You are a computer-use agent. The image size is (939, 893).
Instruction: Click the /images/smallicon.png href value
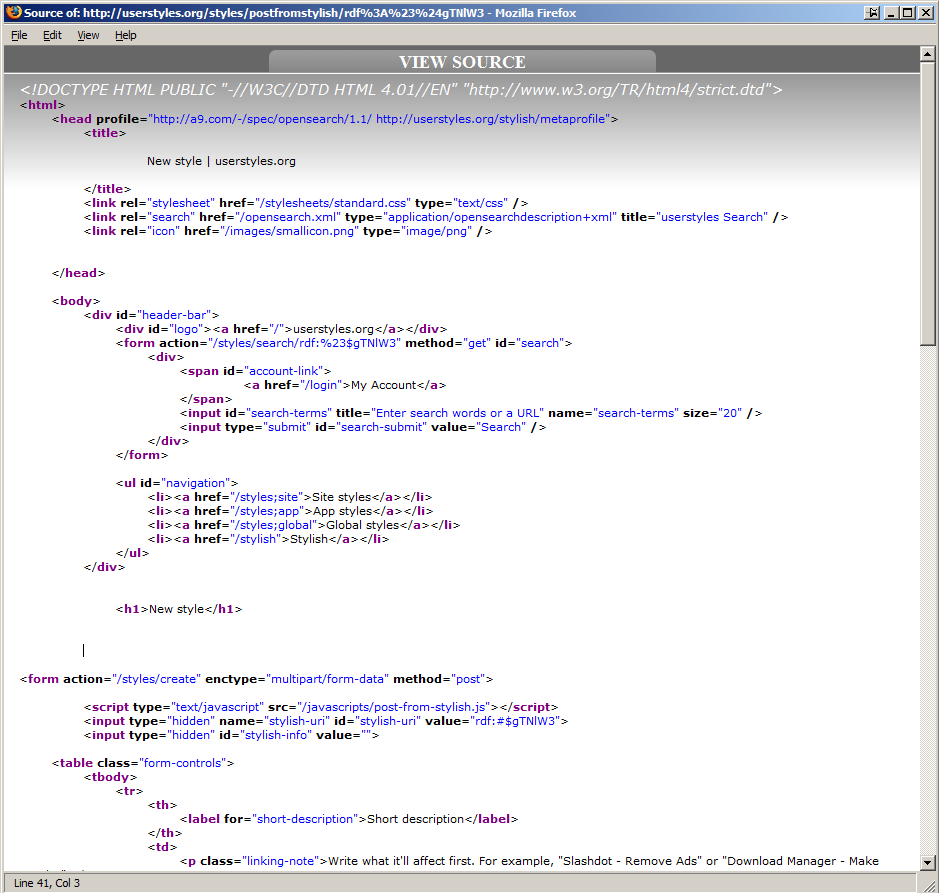(289, 231)
